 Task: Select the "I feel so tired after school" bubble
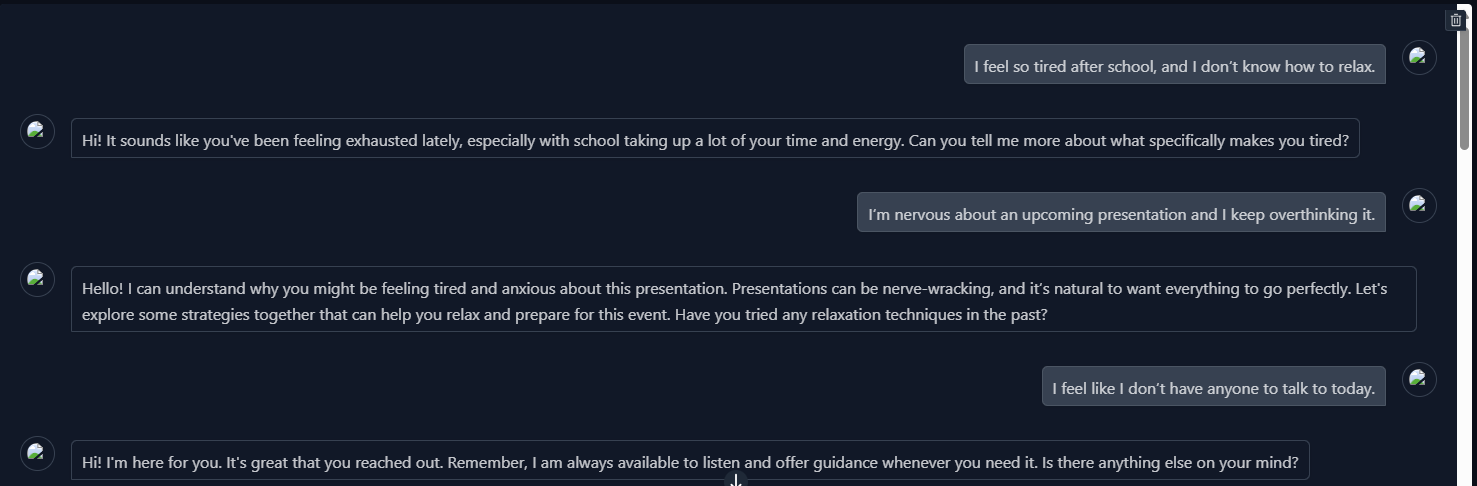(x=1174, y=64)
